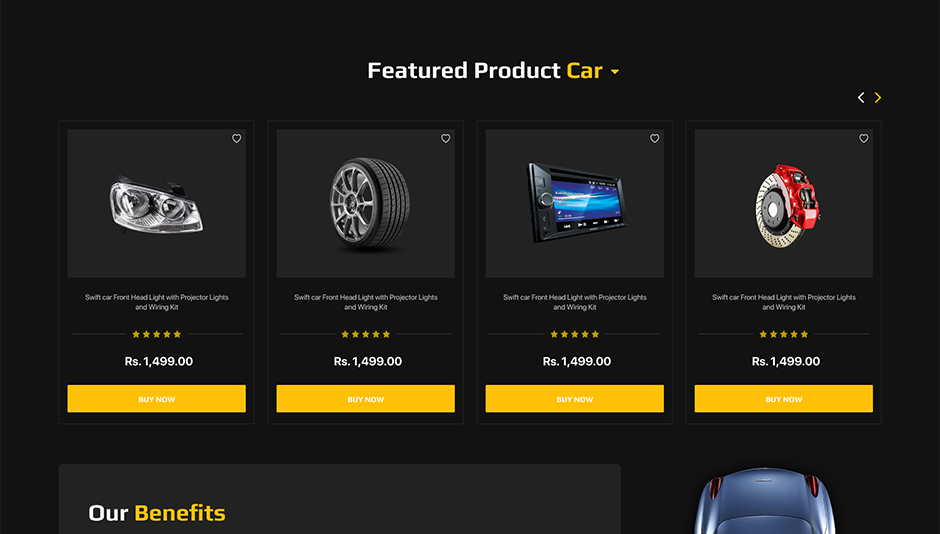
Task: View the red brake caliper image
Action: 784,204
